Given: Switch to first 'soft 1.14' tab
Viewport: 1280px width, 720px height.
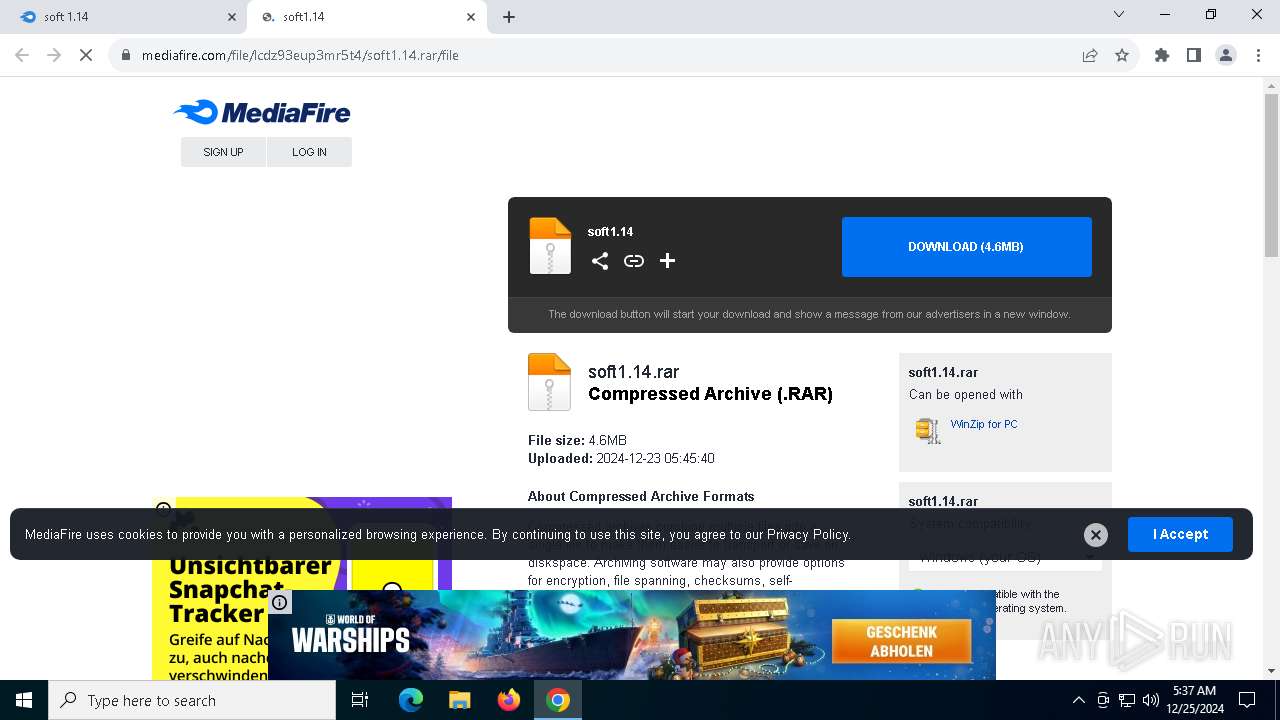Looking at the screenshot, I should 126,17.
